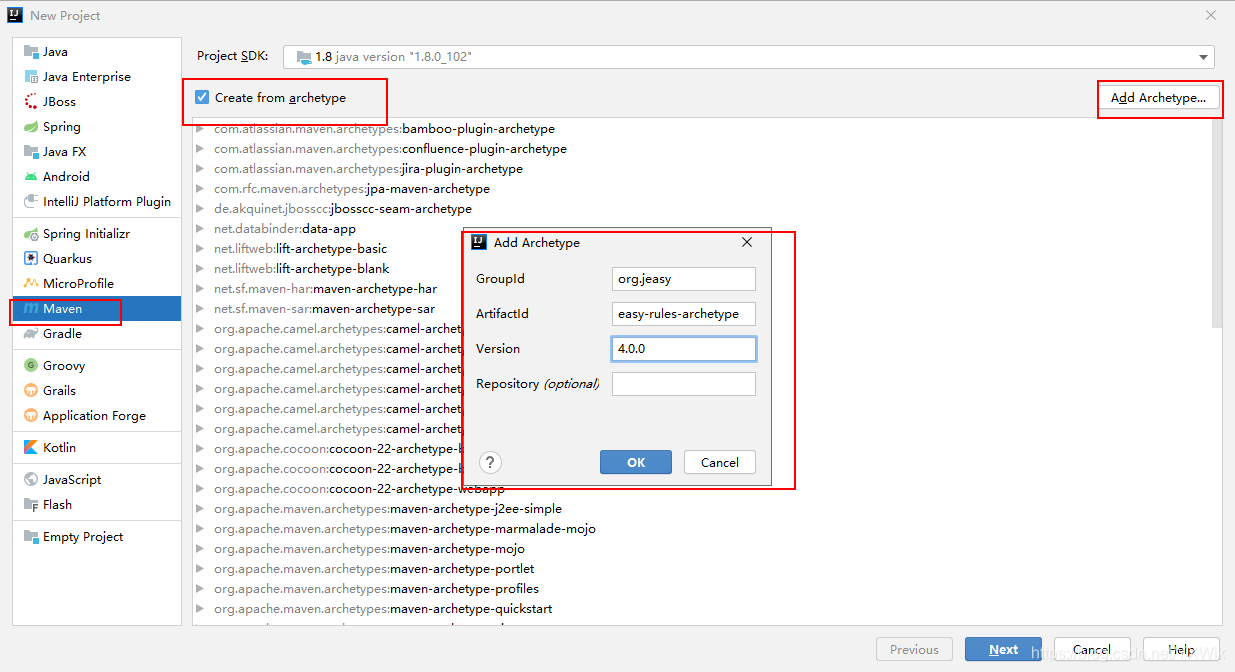Focus the GroupId input field
Image resolution: width=1235 pixels, height=672 pixels.
coord(684,279)
